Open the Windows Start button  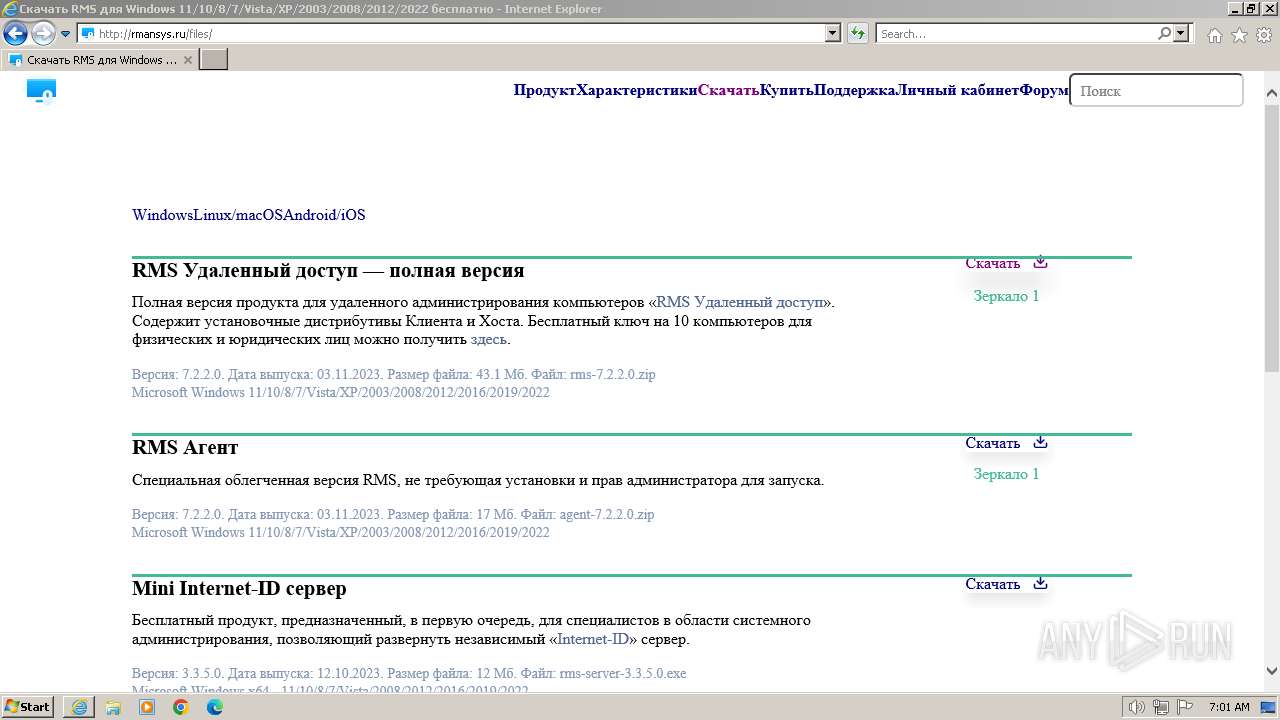[29, 706]
